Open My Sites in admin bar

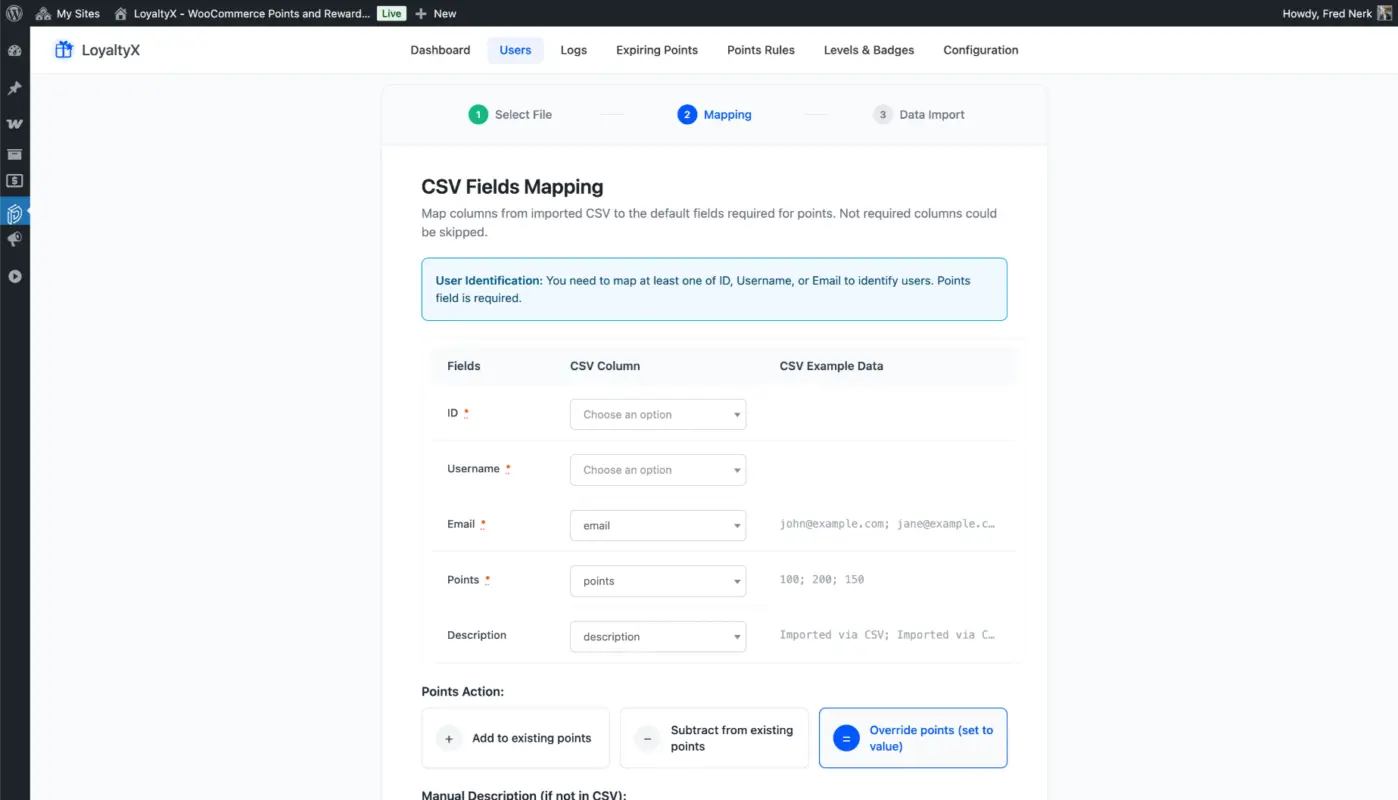pyautogui.click(x=68, y=13)
